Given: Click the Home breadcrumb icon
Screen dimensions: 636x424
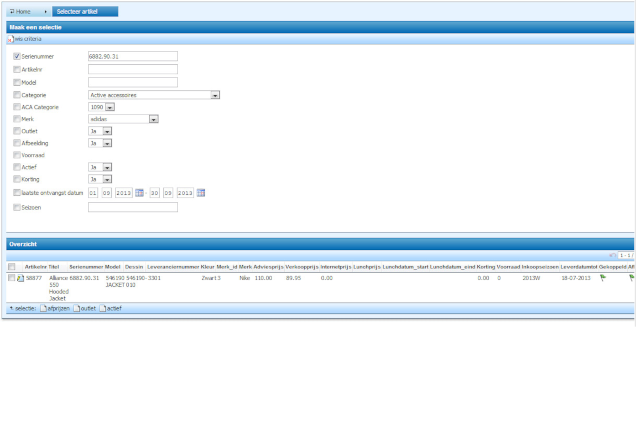Looking at the screenshot, I should 12,11.
